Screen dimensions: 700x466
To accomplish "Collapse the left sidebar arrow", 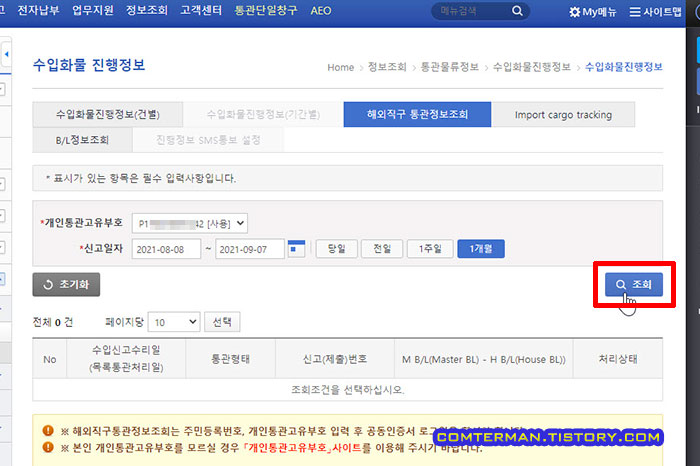I will click(x=6, y=54).
